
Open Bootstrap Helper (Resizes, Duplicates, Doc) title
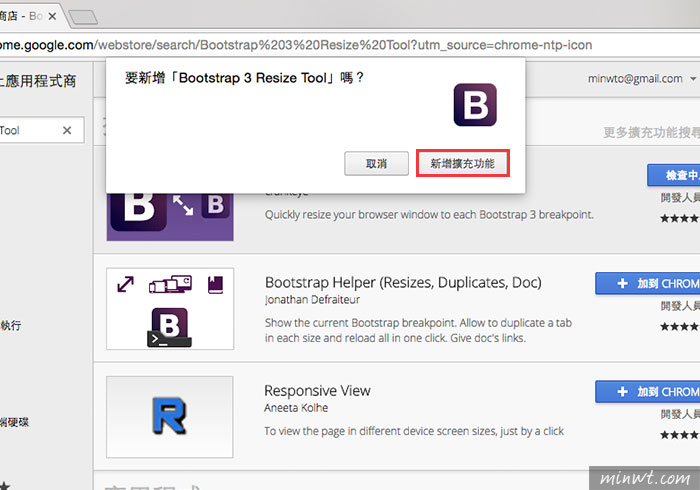403,282
